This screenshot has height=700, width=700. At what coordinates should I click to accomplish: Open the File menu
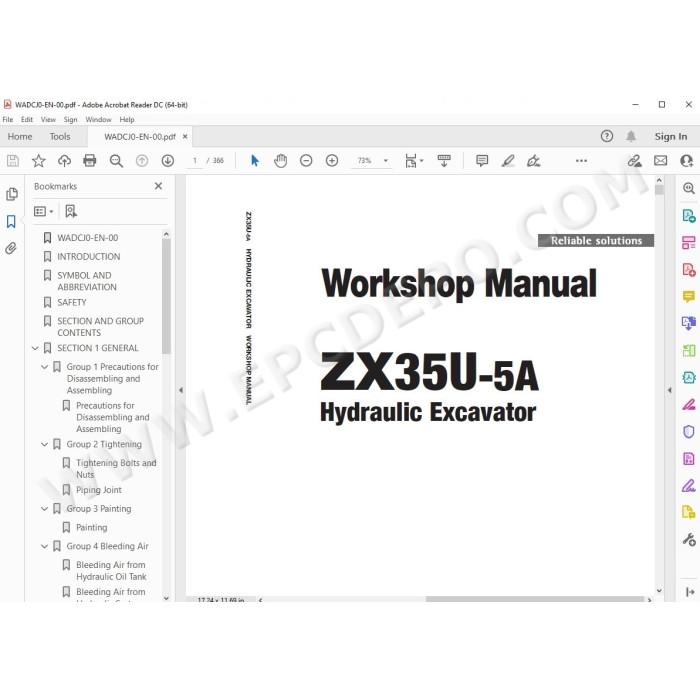coord(8,120)
